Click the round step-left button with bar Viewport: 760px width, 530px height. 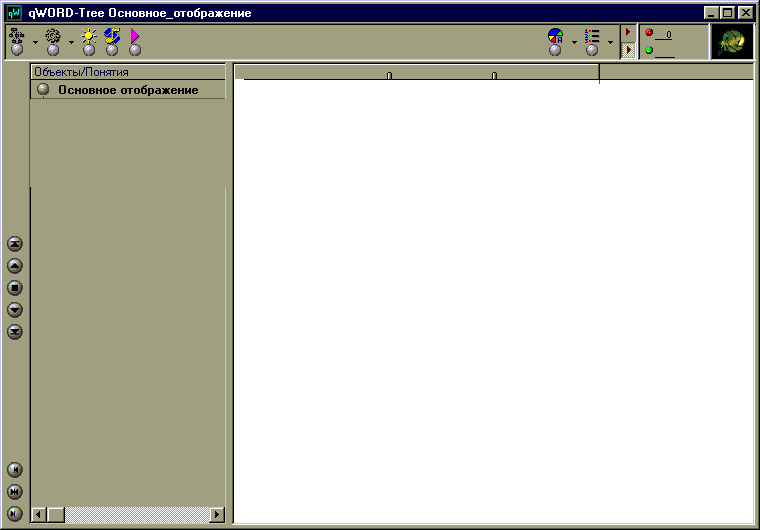coord(15,469)
